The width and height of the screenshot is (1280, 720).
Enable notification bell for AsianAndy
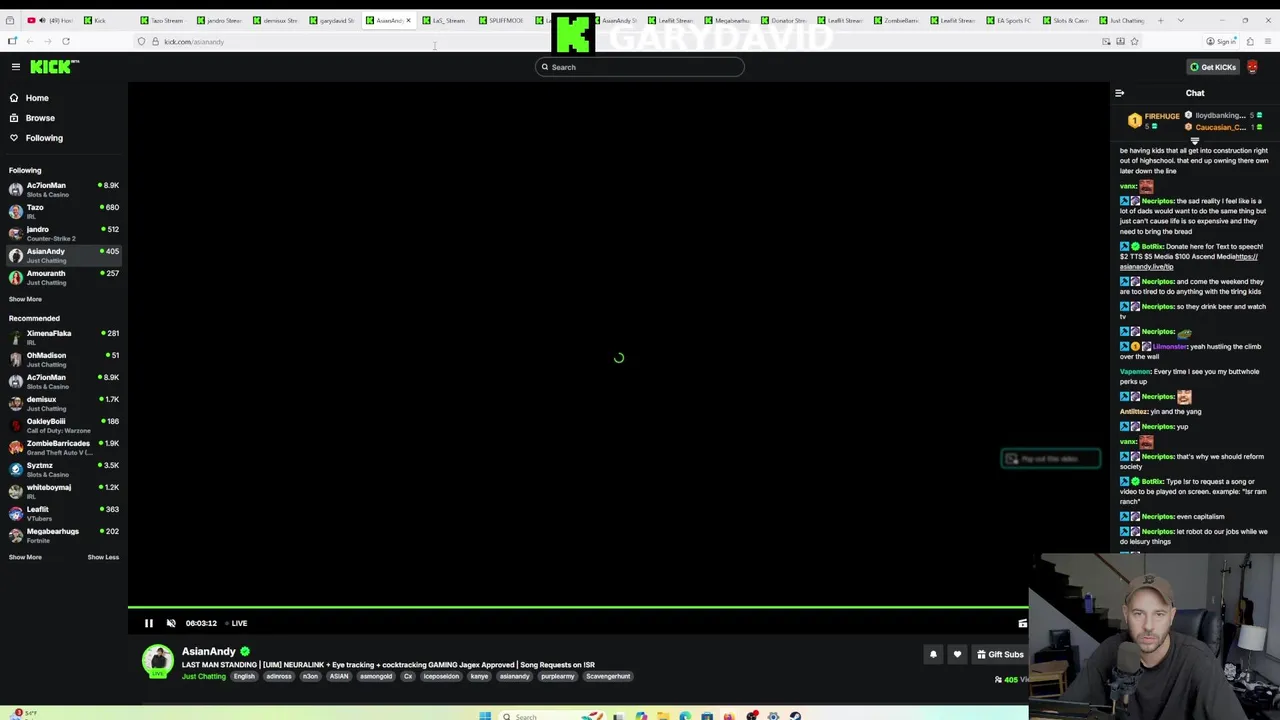point(933,655)
